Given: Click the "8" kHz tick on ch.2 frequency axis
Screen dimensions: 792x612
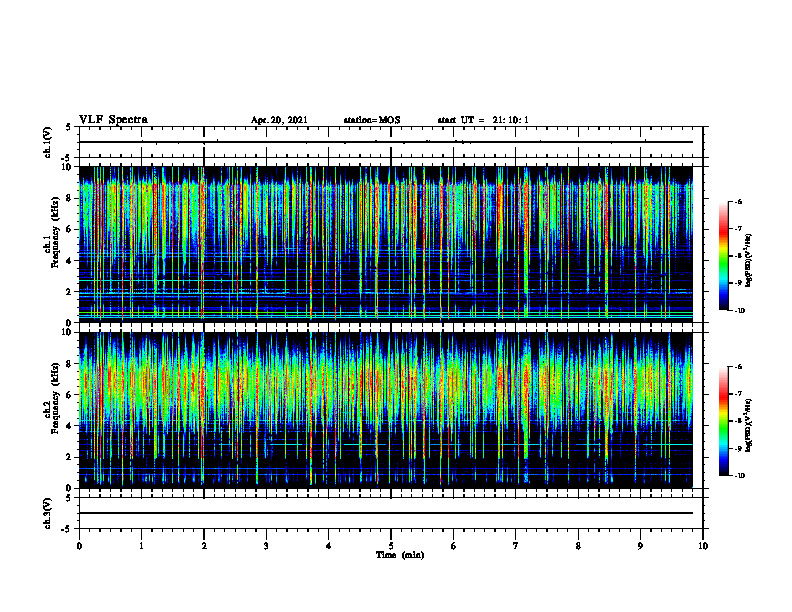Looking at the screenshot, I should (x=70, y=364).
